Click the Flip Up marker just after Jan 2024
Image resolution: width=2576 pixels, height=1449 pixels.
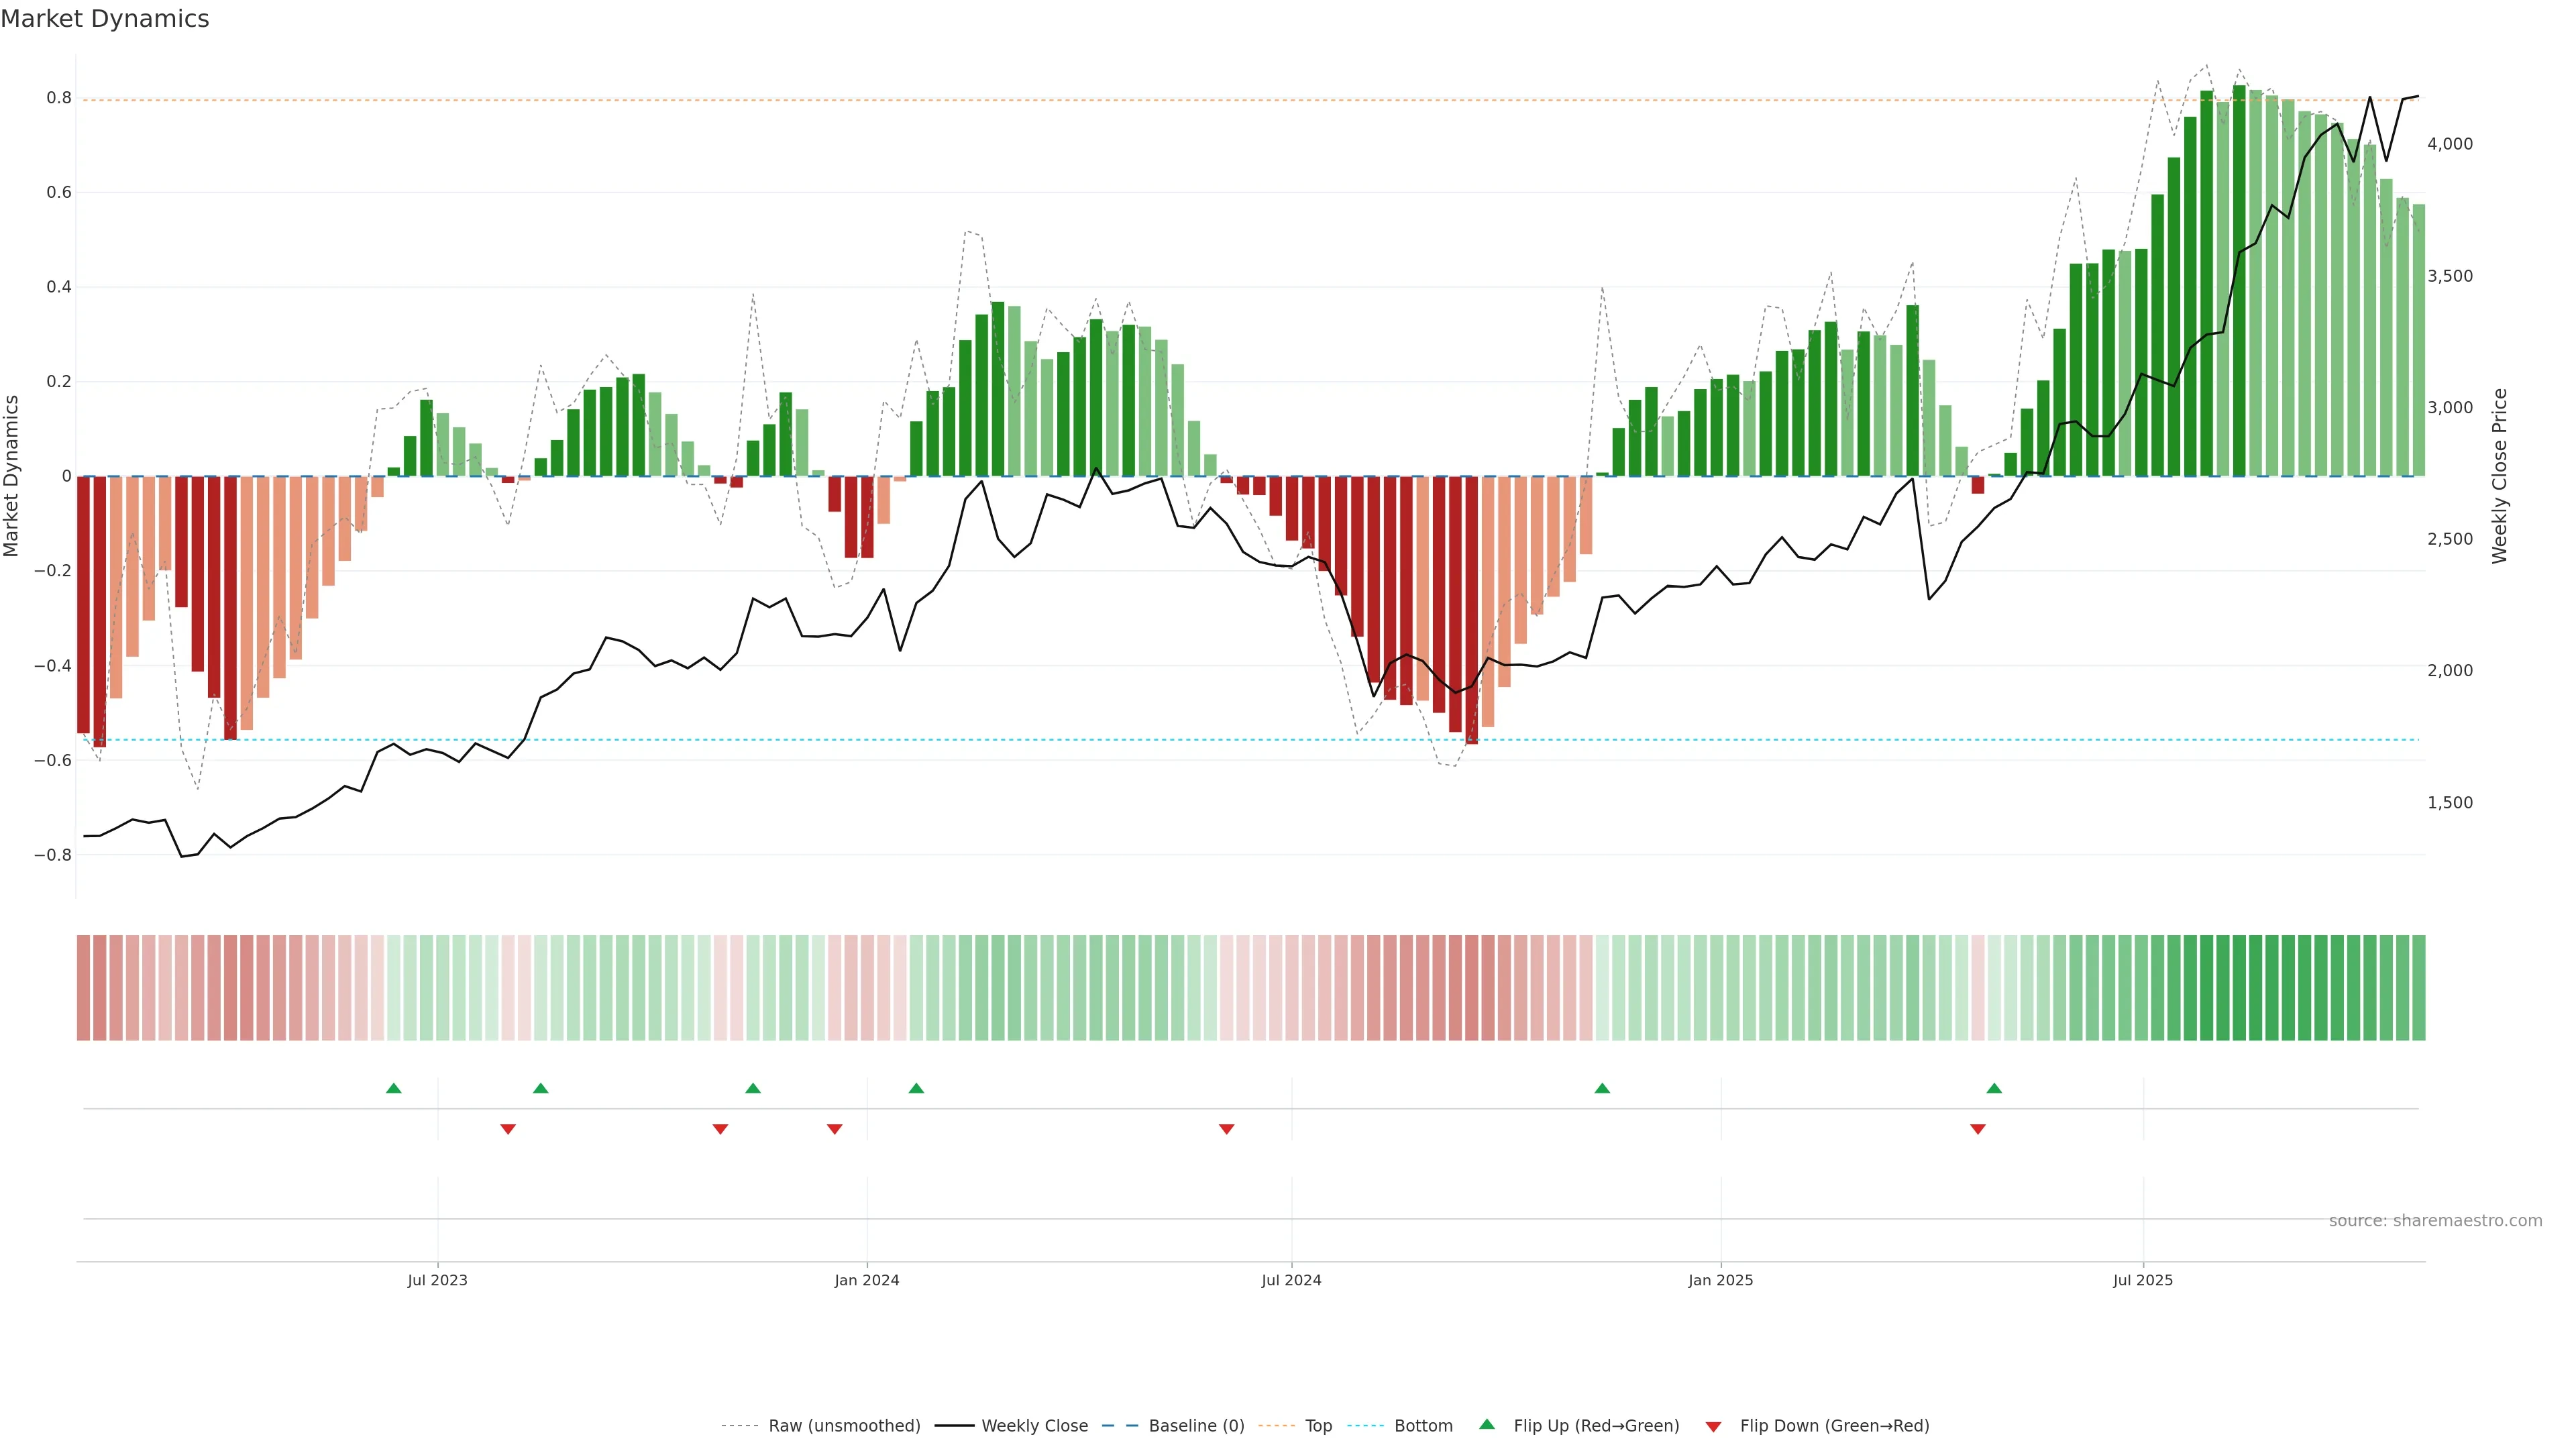click(x=916, y=1088)
